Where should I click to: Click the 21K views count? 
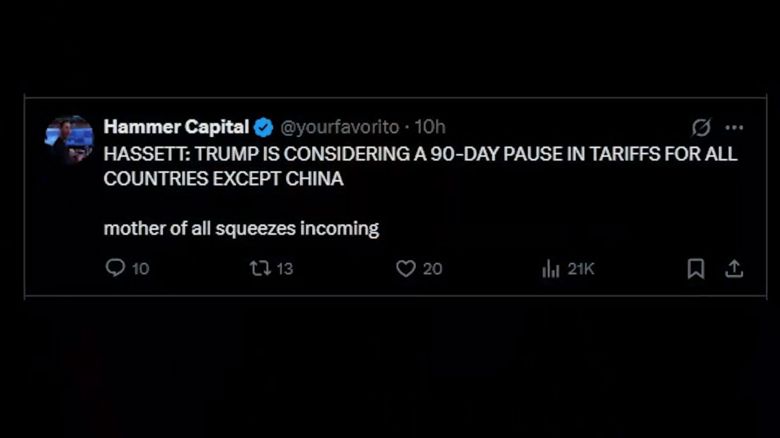(x=581, y=268)
